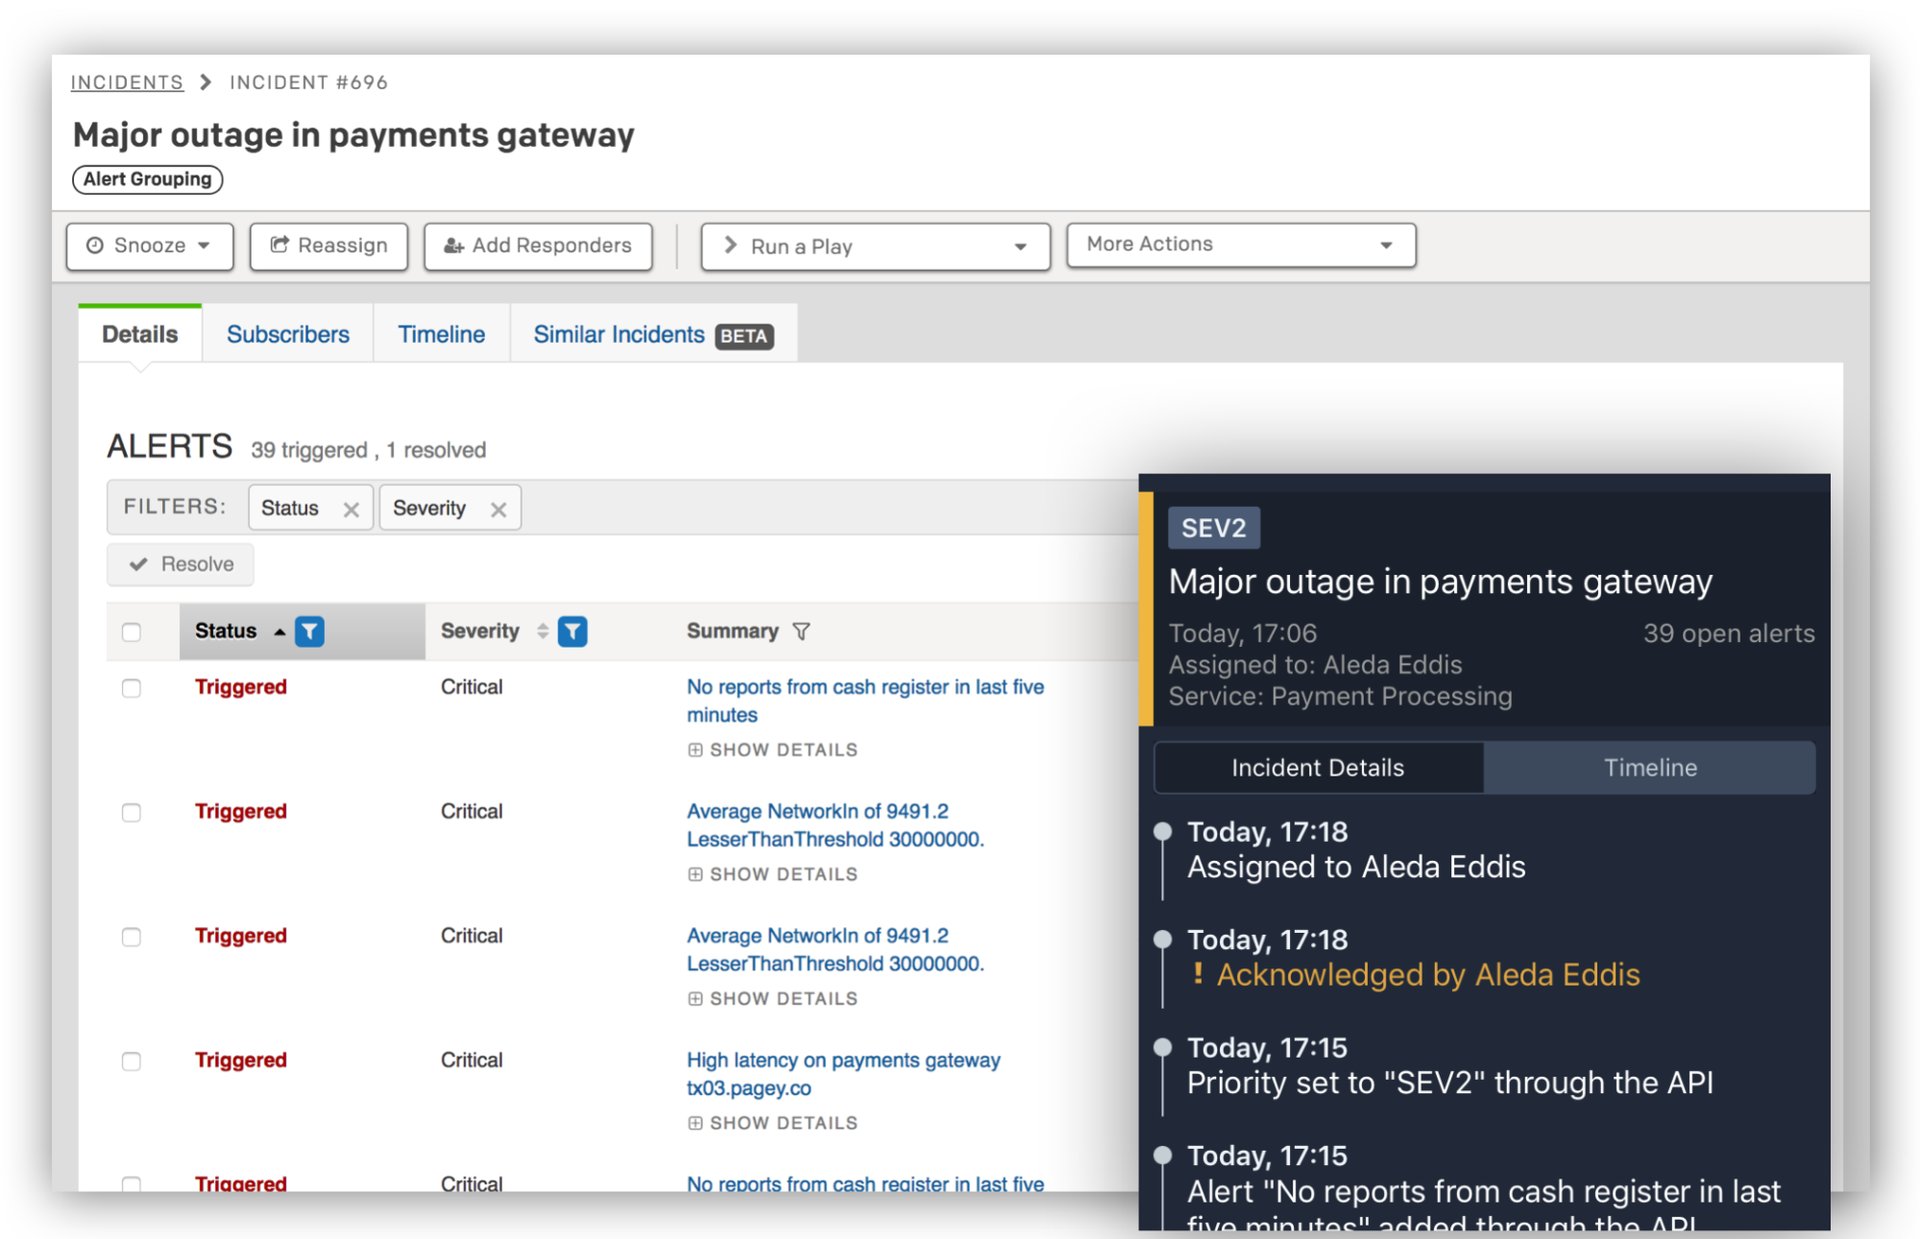1920x1239 pixels.
Task: Click the Add Responders button
Action: tap(538, 246)
